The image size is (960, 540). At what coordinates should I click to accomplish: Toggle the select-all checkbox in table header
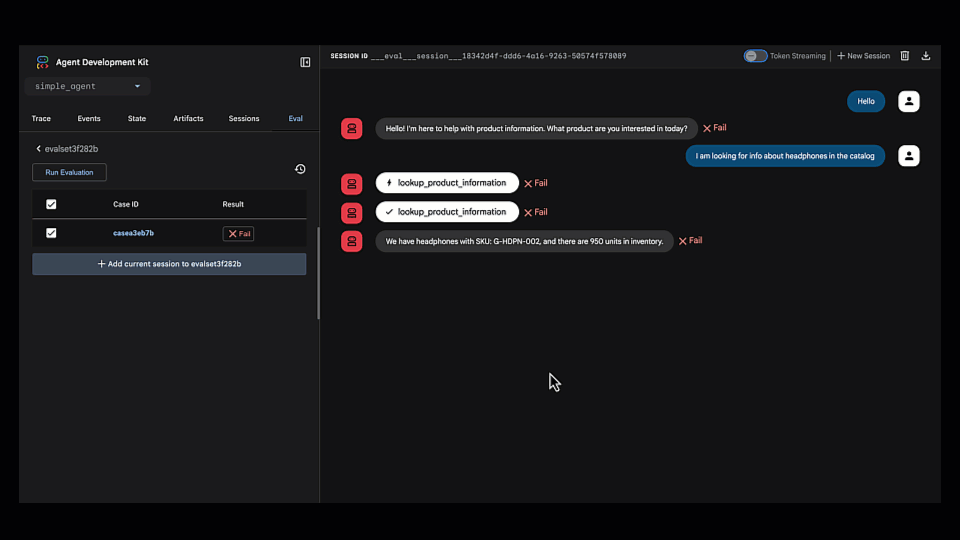(51, 204)
